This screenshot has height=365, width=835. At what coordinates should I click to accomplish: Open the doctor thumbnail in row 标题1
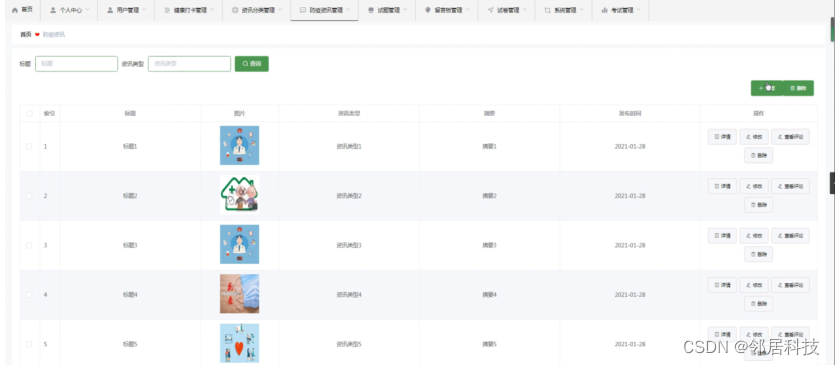click(240, 145)
